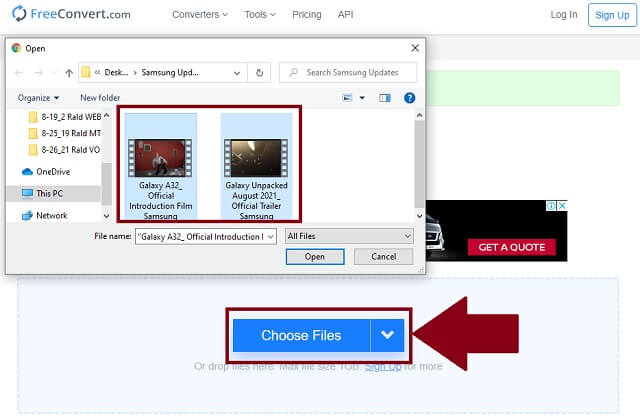
Task: Select OneDrive in the navigation pane
Action: 46,172
